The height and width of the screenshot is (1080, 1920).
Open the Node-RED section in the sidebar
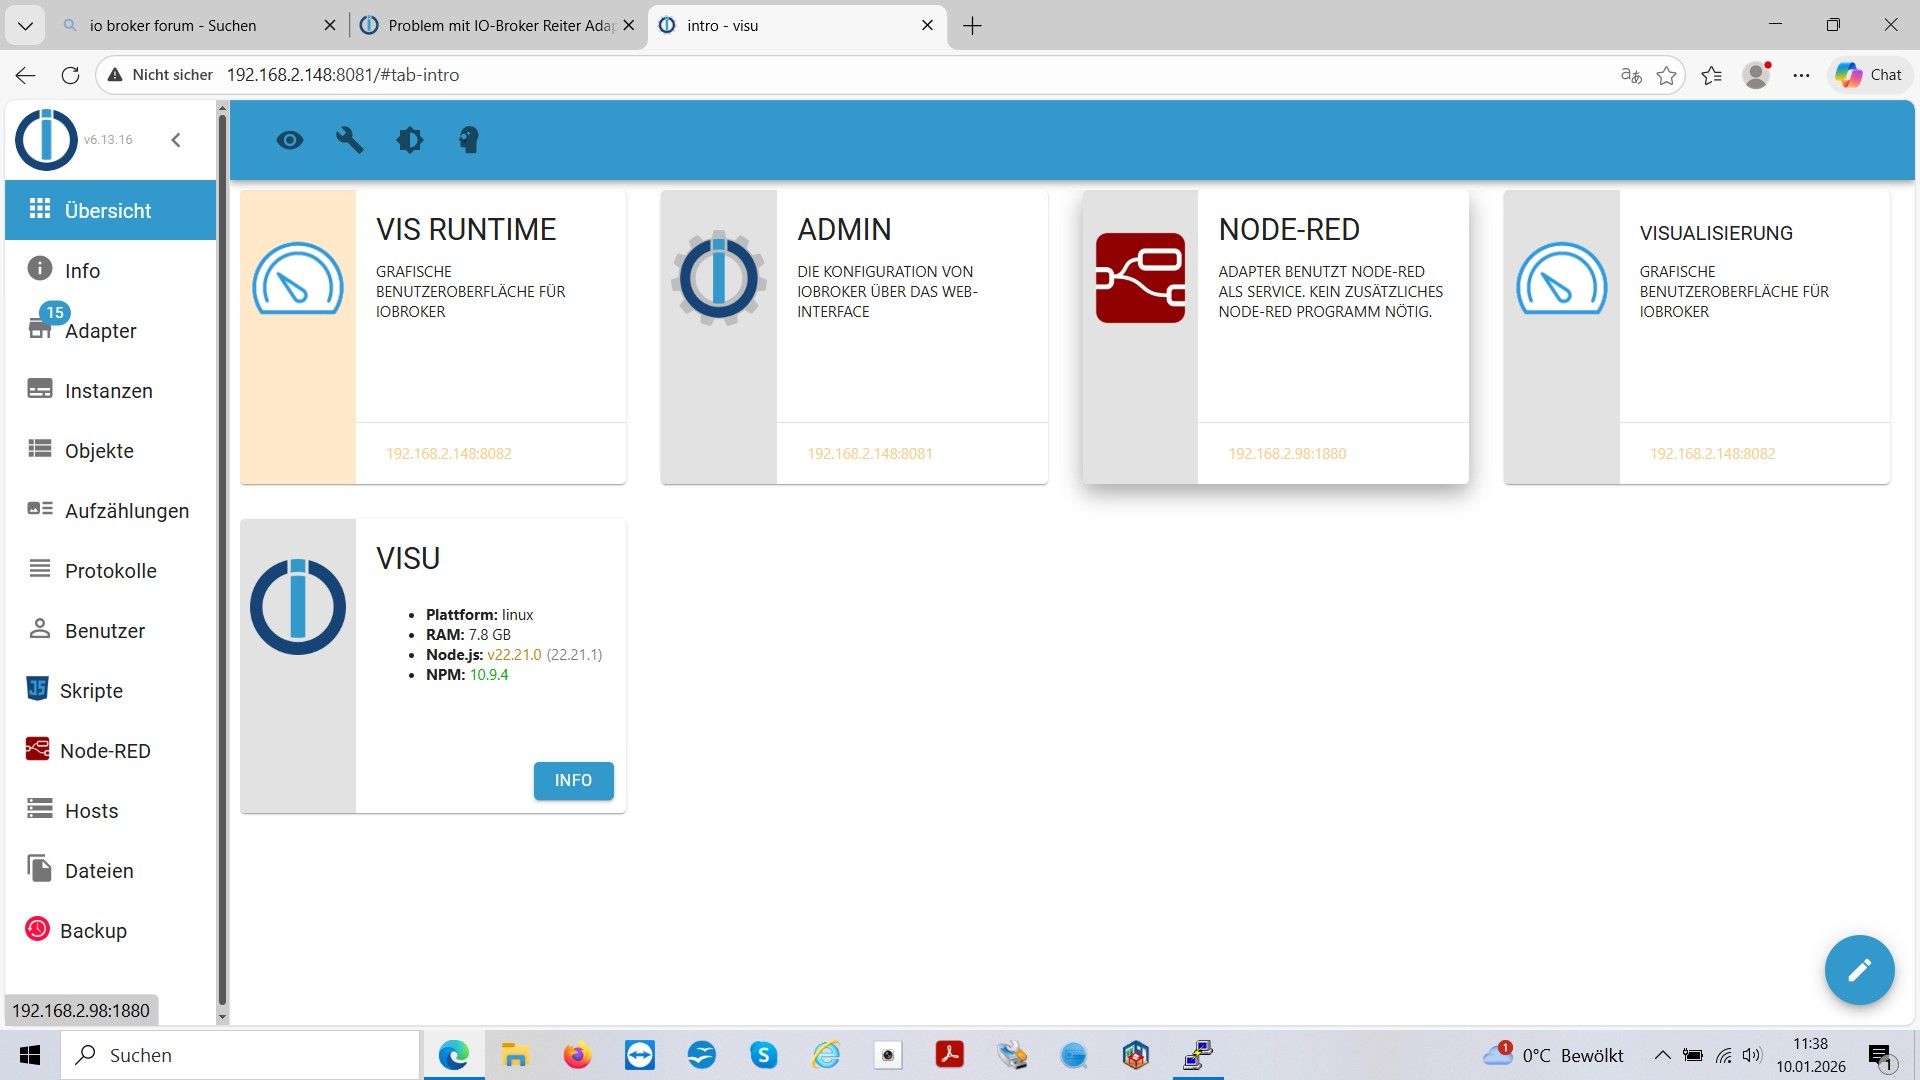coord(105,750)
